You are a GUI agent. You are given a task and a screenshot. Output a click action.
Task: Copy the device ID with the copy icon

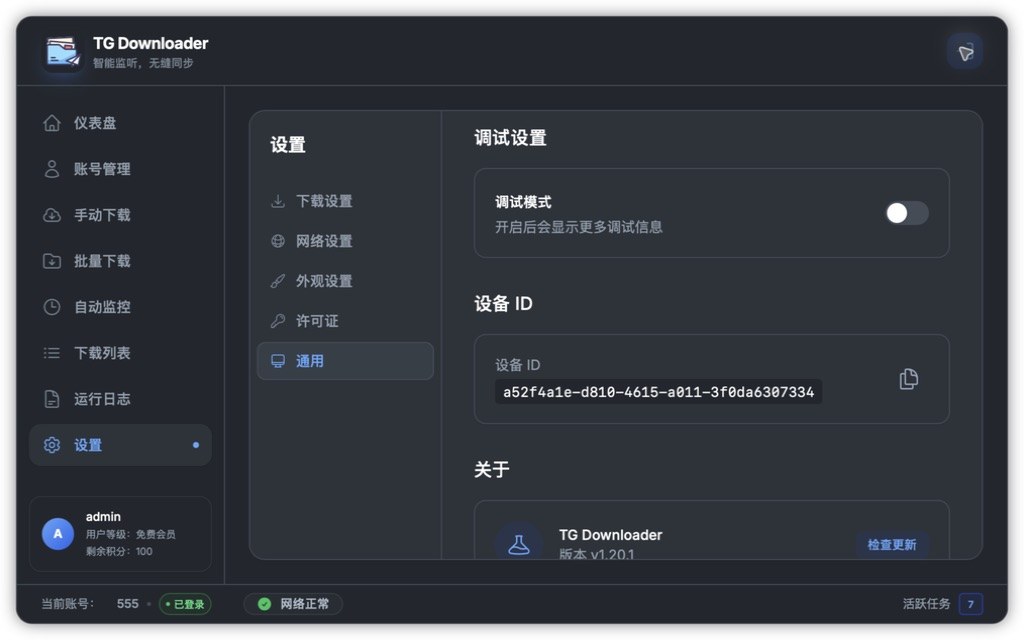908,379
